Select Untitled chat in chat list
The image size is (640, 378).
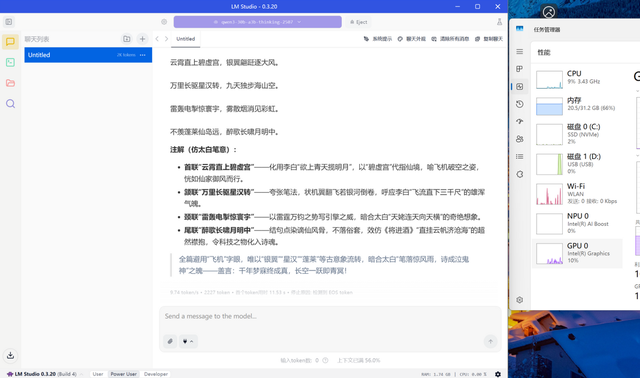pos(88,55)
